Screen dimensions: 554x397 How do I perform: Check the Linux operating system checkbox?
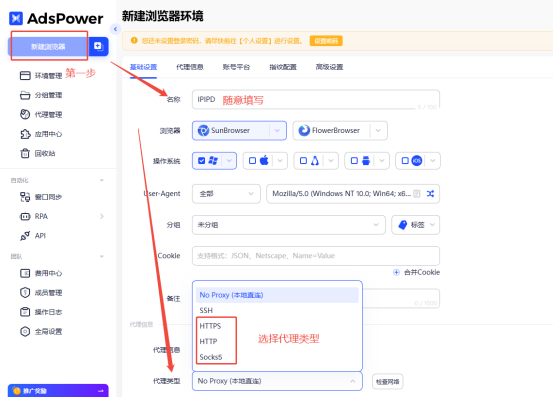coord(303,161)
